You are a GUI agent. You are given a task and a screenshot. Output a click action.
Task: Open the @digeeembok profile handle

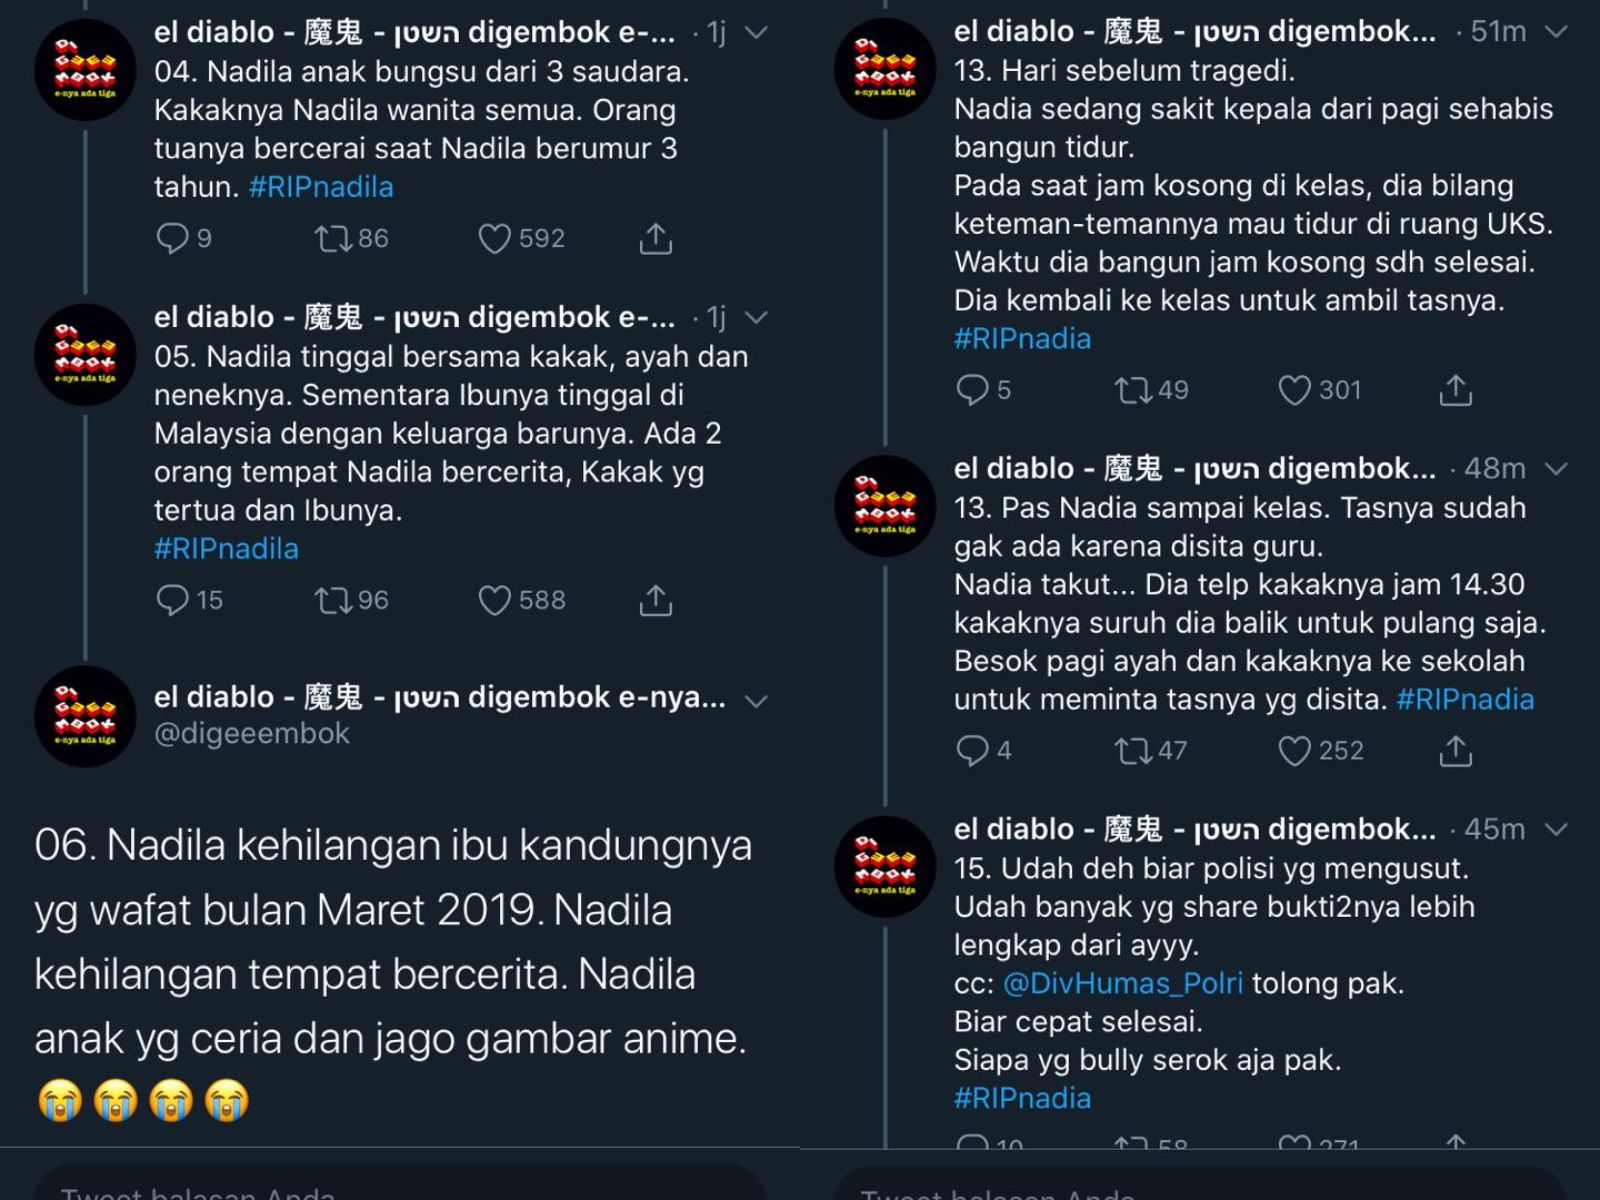pos(252,734)
